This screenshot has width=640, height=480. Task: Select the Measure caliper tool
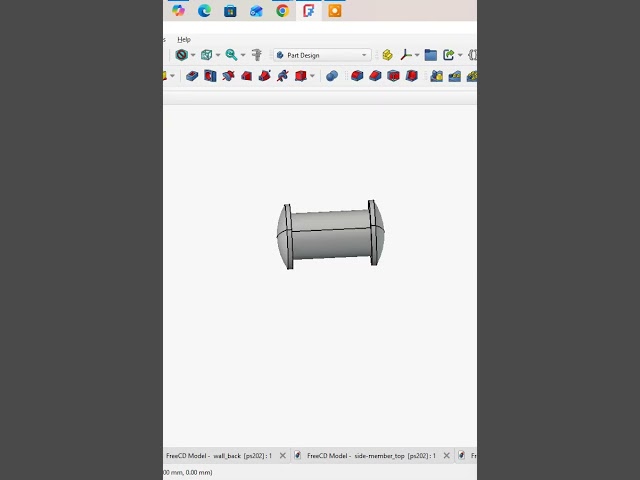(x=257, y=55)
